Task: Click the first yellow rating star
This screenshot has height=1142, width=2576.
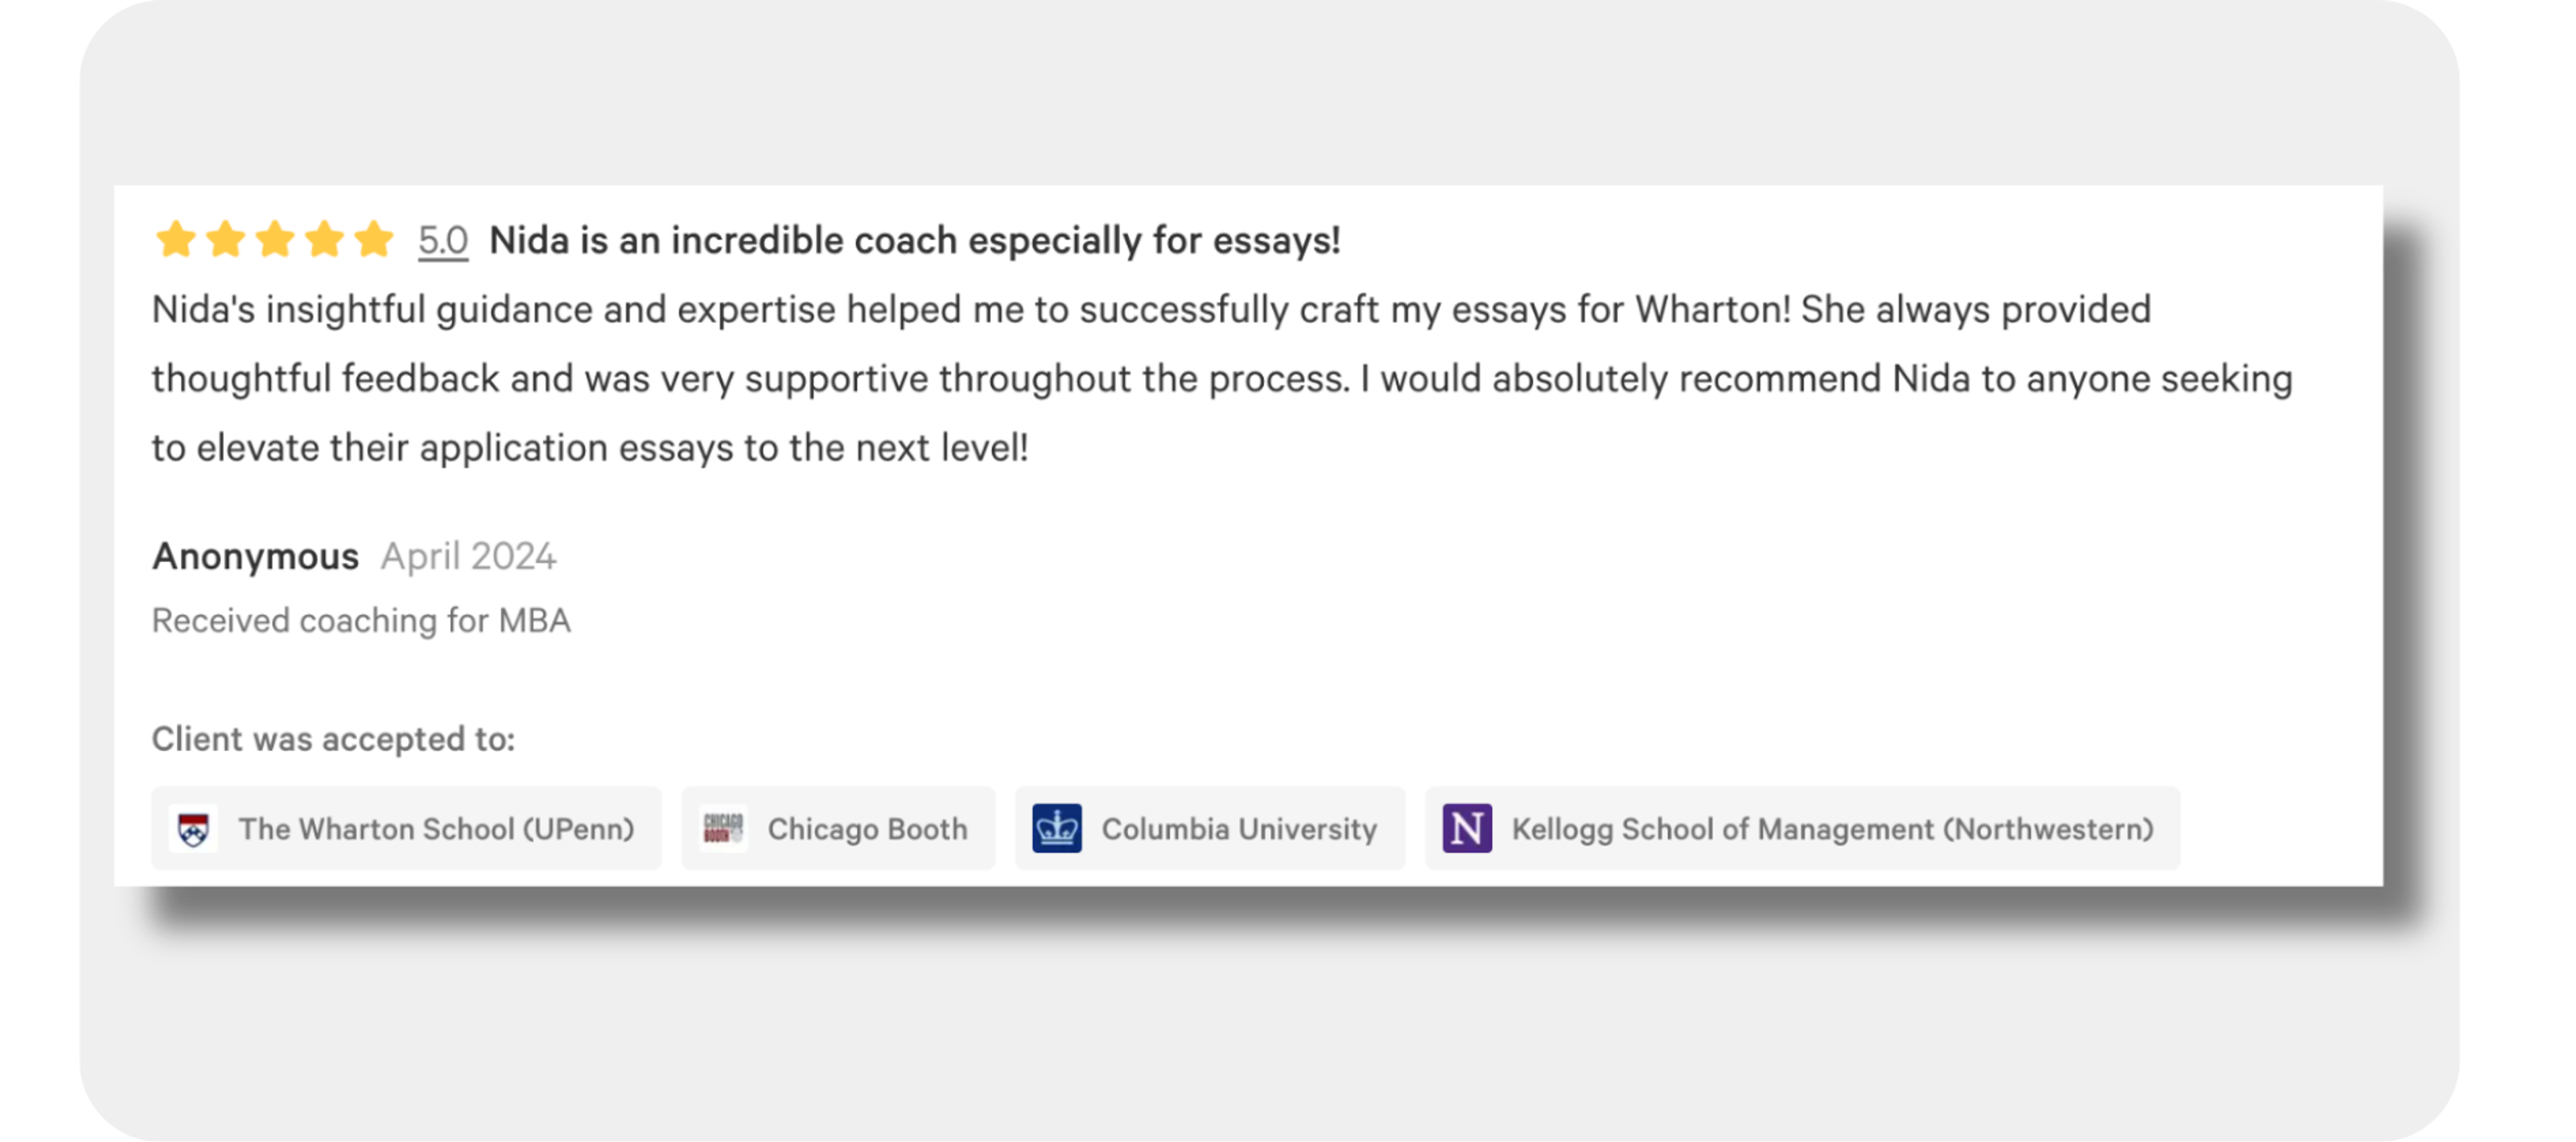Action: point(176,240)
